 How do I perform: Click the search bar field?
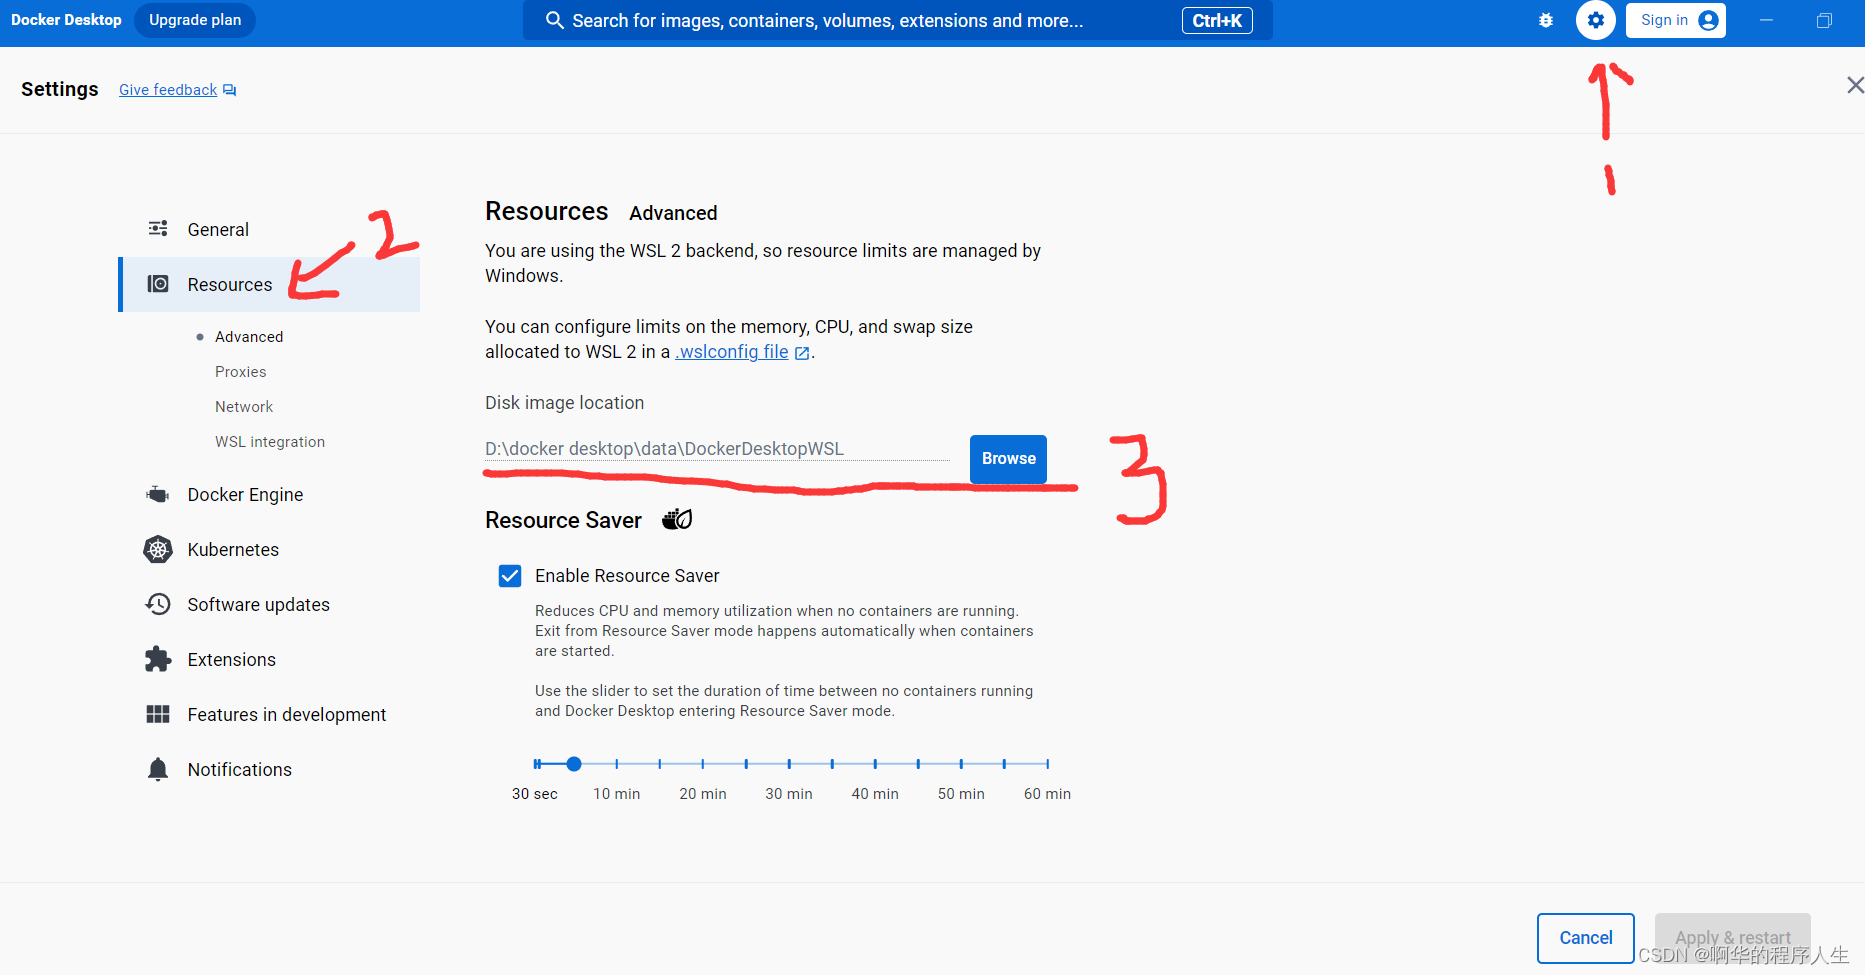[x=898, y=20]
